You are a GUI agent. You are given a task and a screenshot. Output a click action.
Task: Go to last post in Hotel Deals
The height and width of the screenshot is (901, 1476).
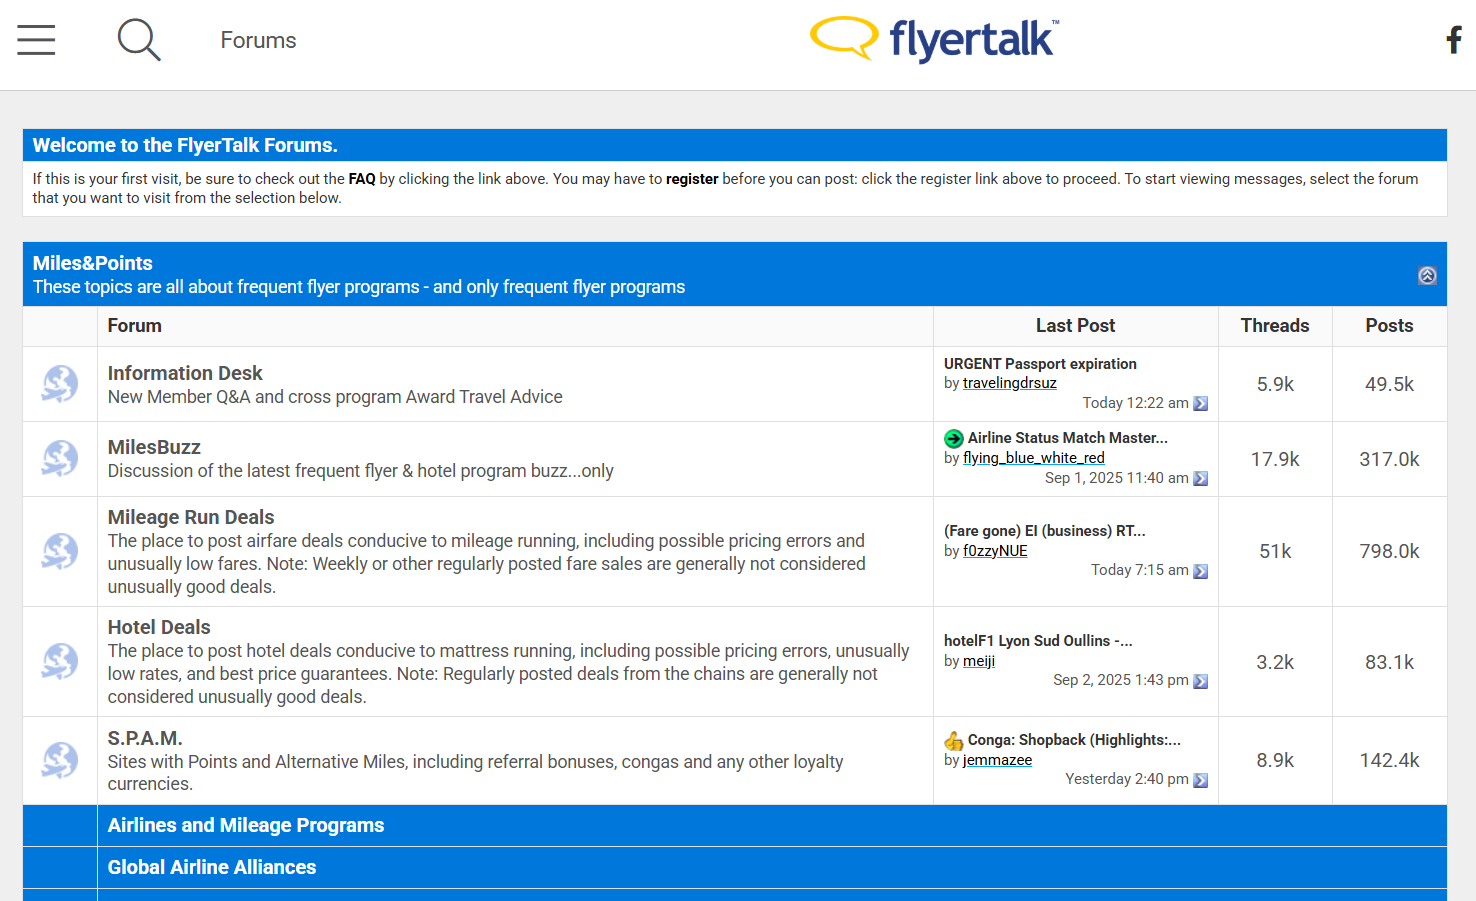click(x=1201, y=681)
